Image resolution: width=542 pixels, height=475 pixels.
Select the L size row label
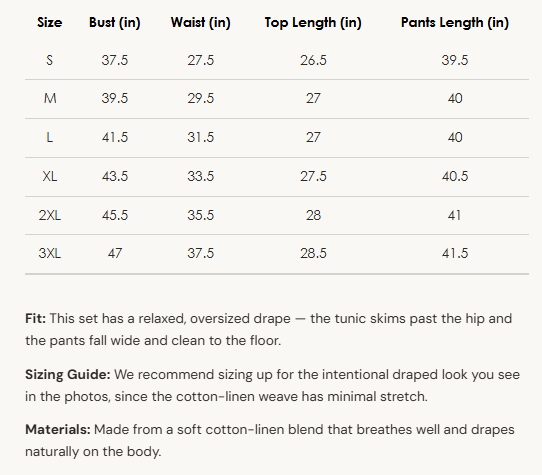[x=50, y=138]
